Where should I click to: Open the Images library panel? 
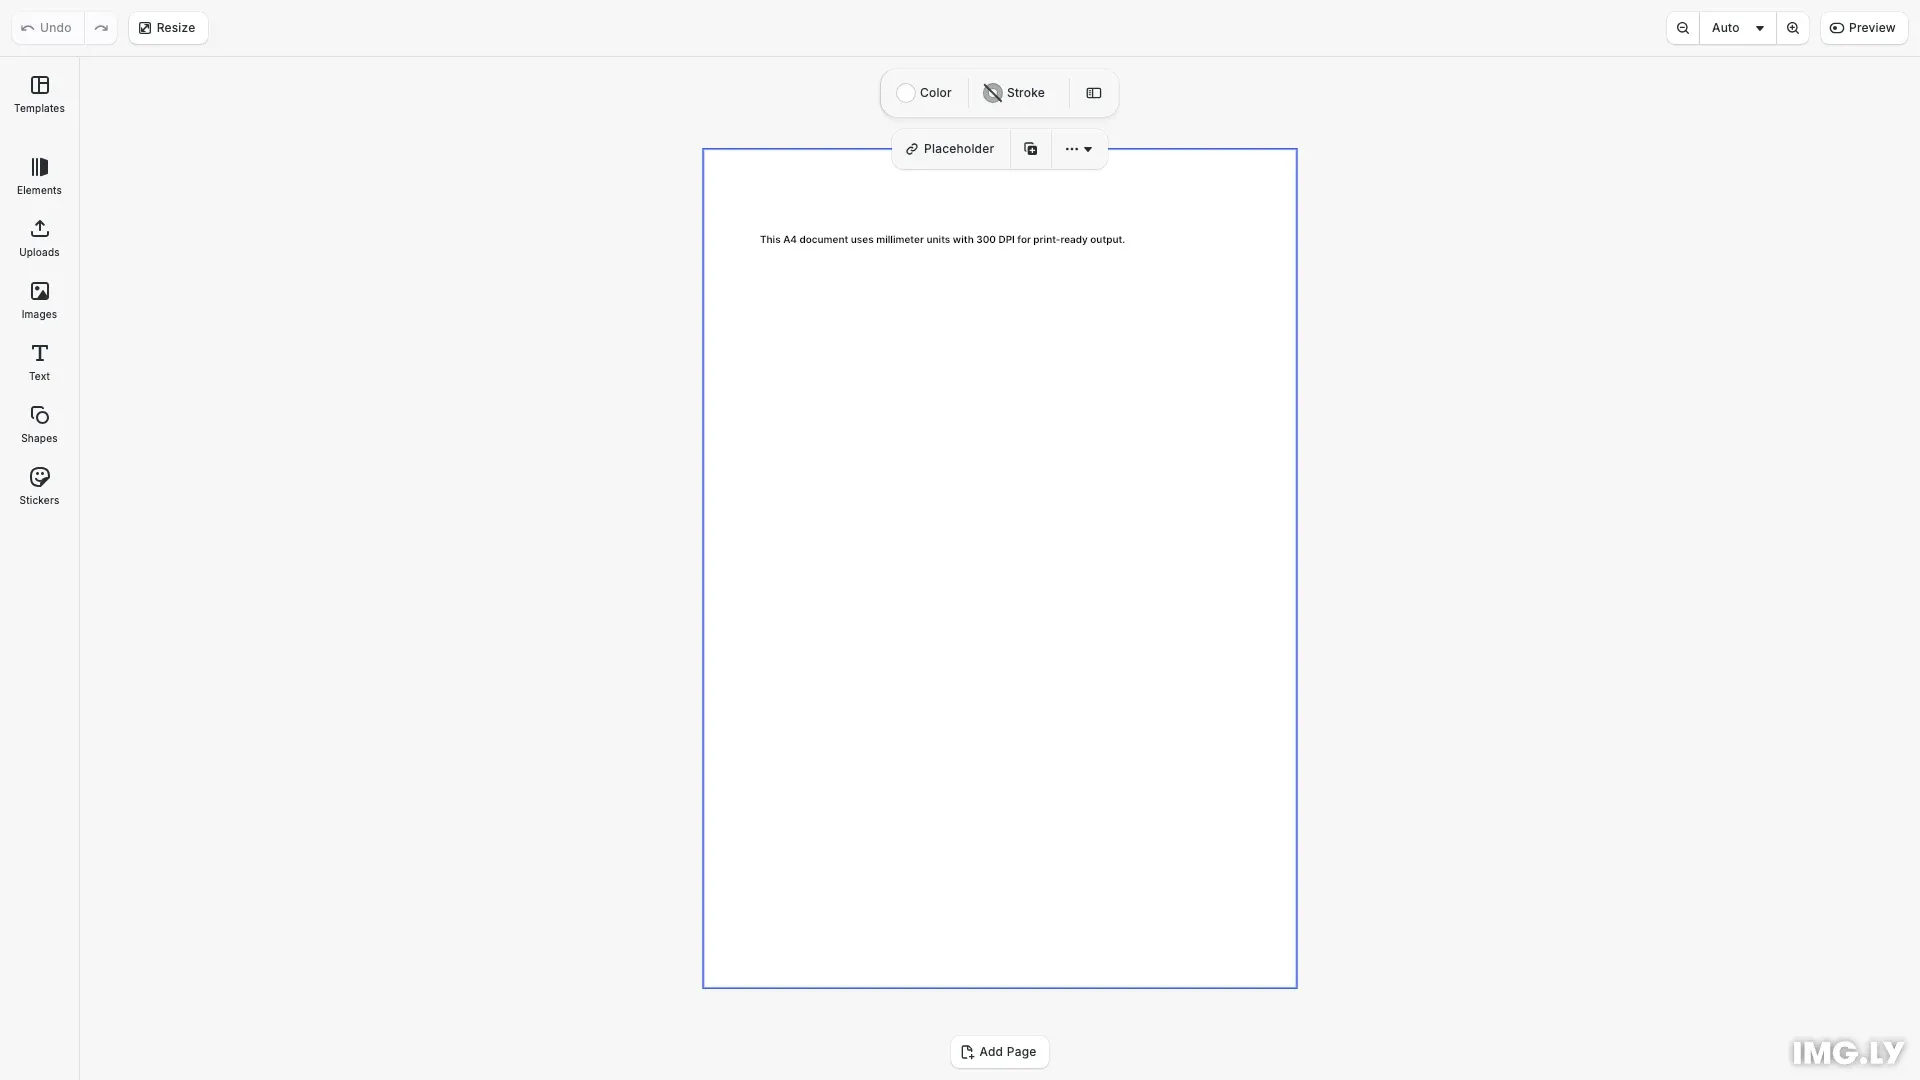point(38,300)
